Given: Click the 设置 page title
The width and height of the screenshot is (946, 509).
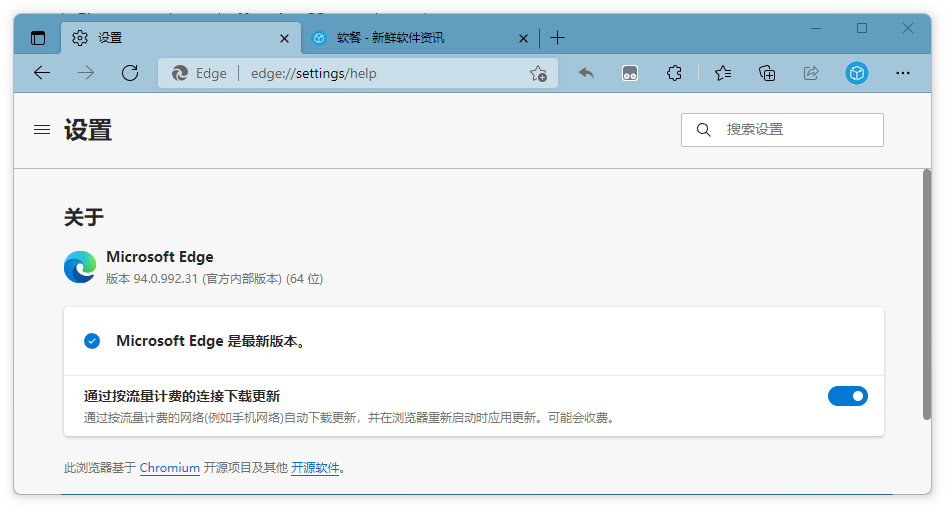Looking at the screenshot, I should tap(88, 130).
